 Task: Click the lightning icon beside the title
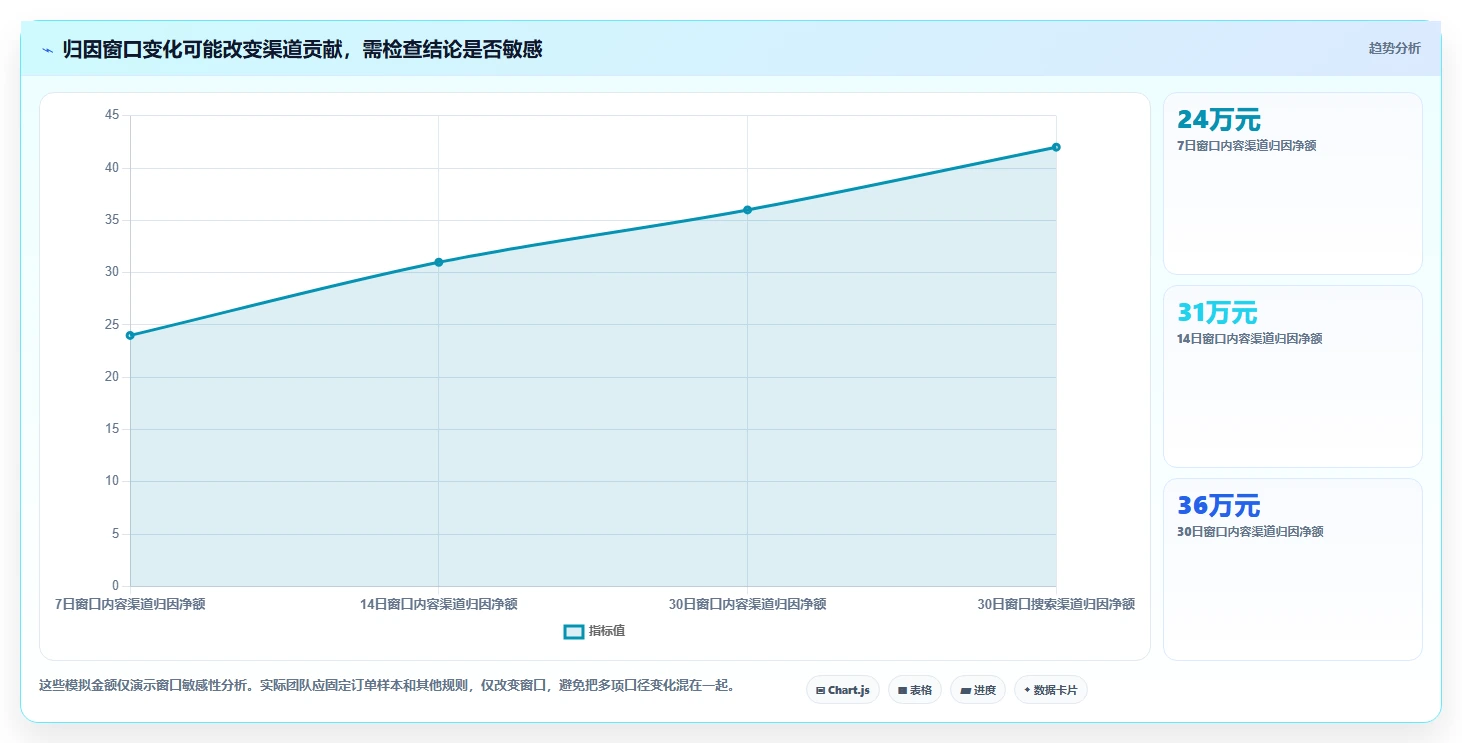[47, 49]
